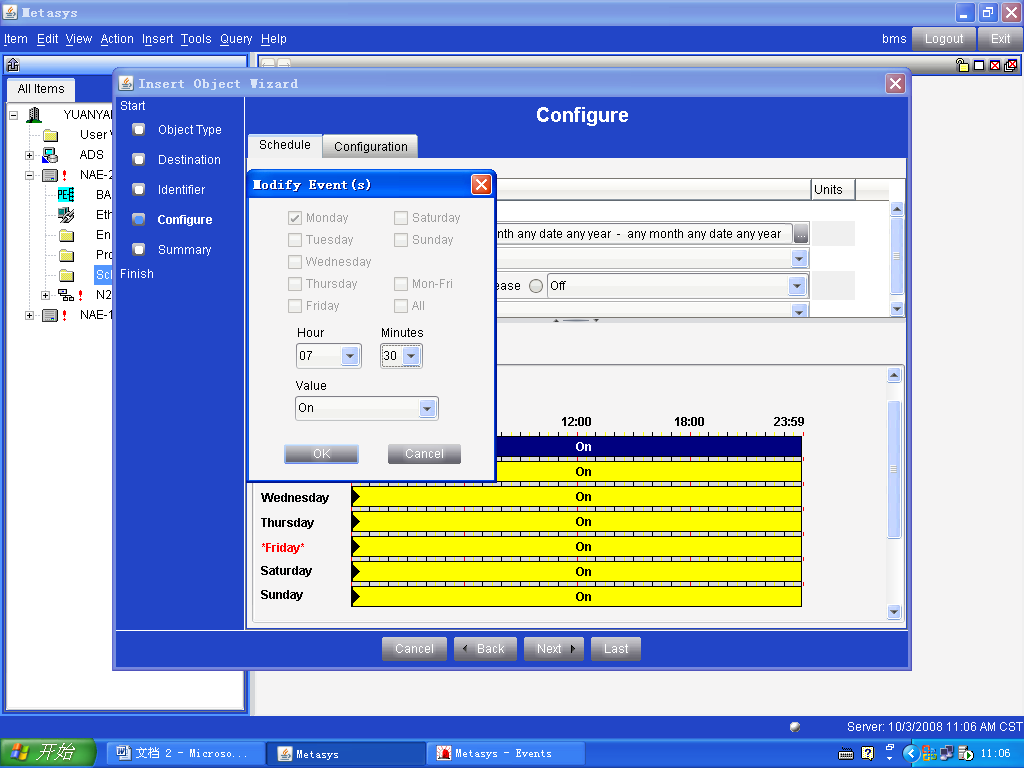Click the close-all-panels stacked icon
Screen dimensions: 1024x768
1011,65
